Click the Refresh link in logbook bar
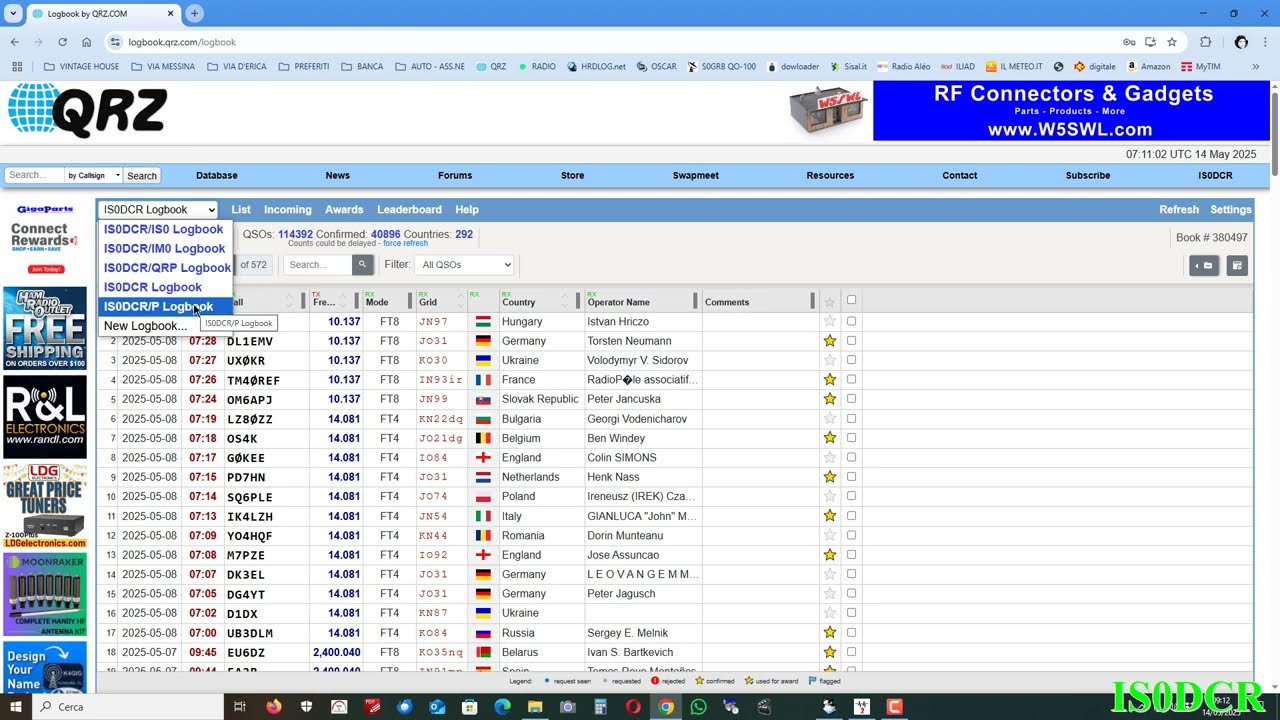This screenshot has width=1280, height=720. pos(1179,209)
